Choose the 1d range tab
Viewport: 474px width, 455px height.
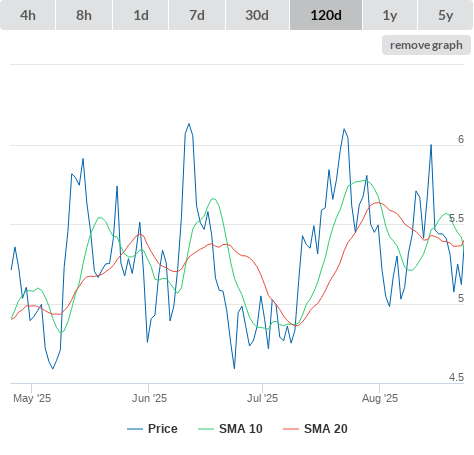click(x=141, y=15)
